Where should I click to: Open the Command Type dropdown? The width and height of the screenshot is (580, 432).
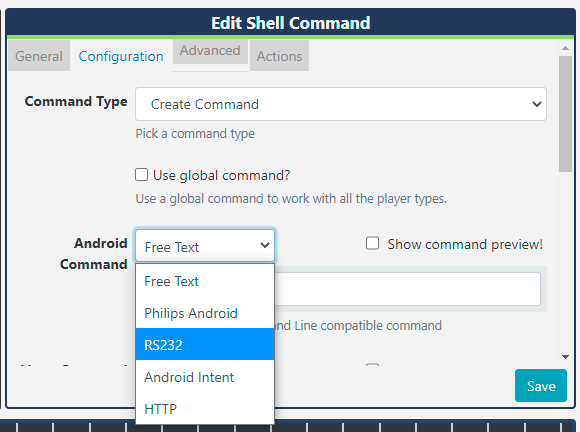pos(341,104)
